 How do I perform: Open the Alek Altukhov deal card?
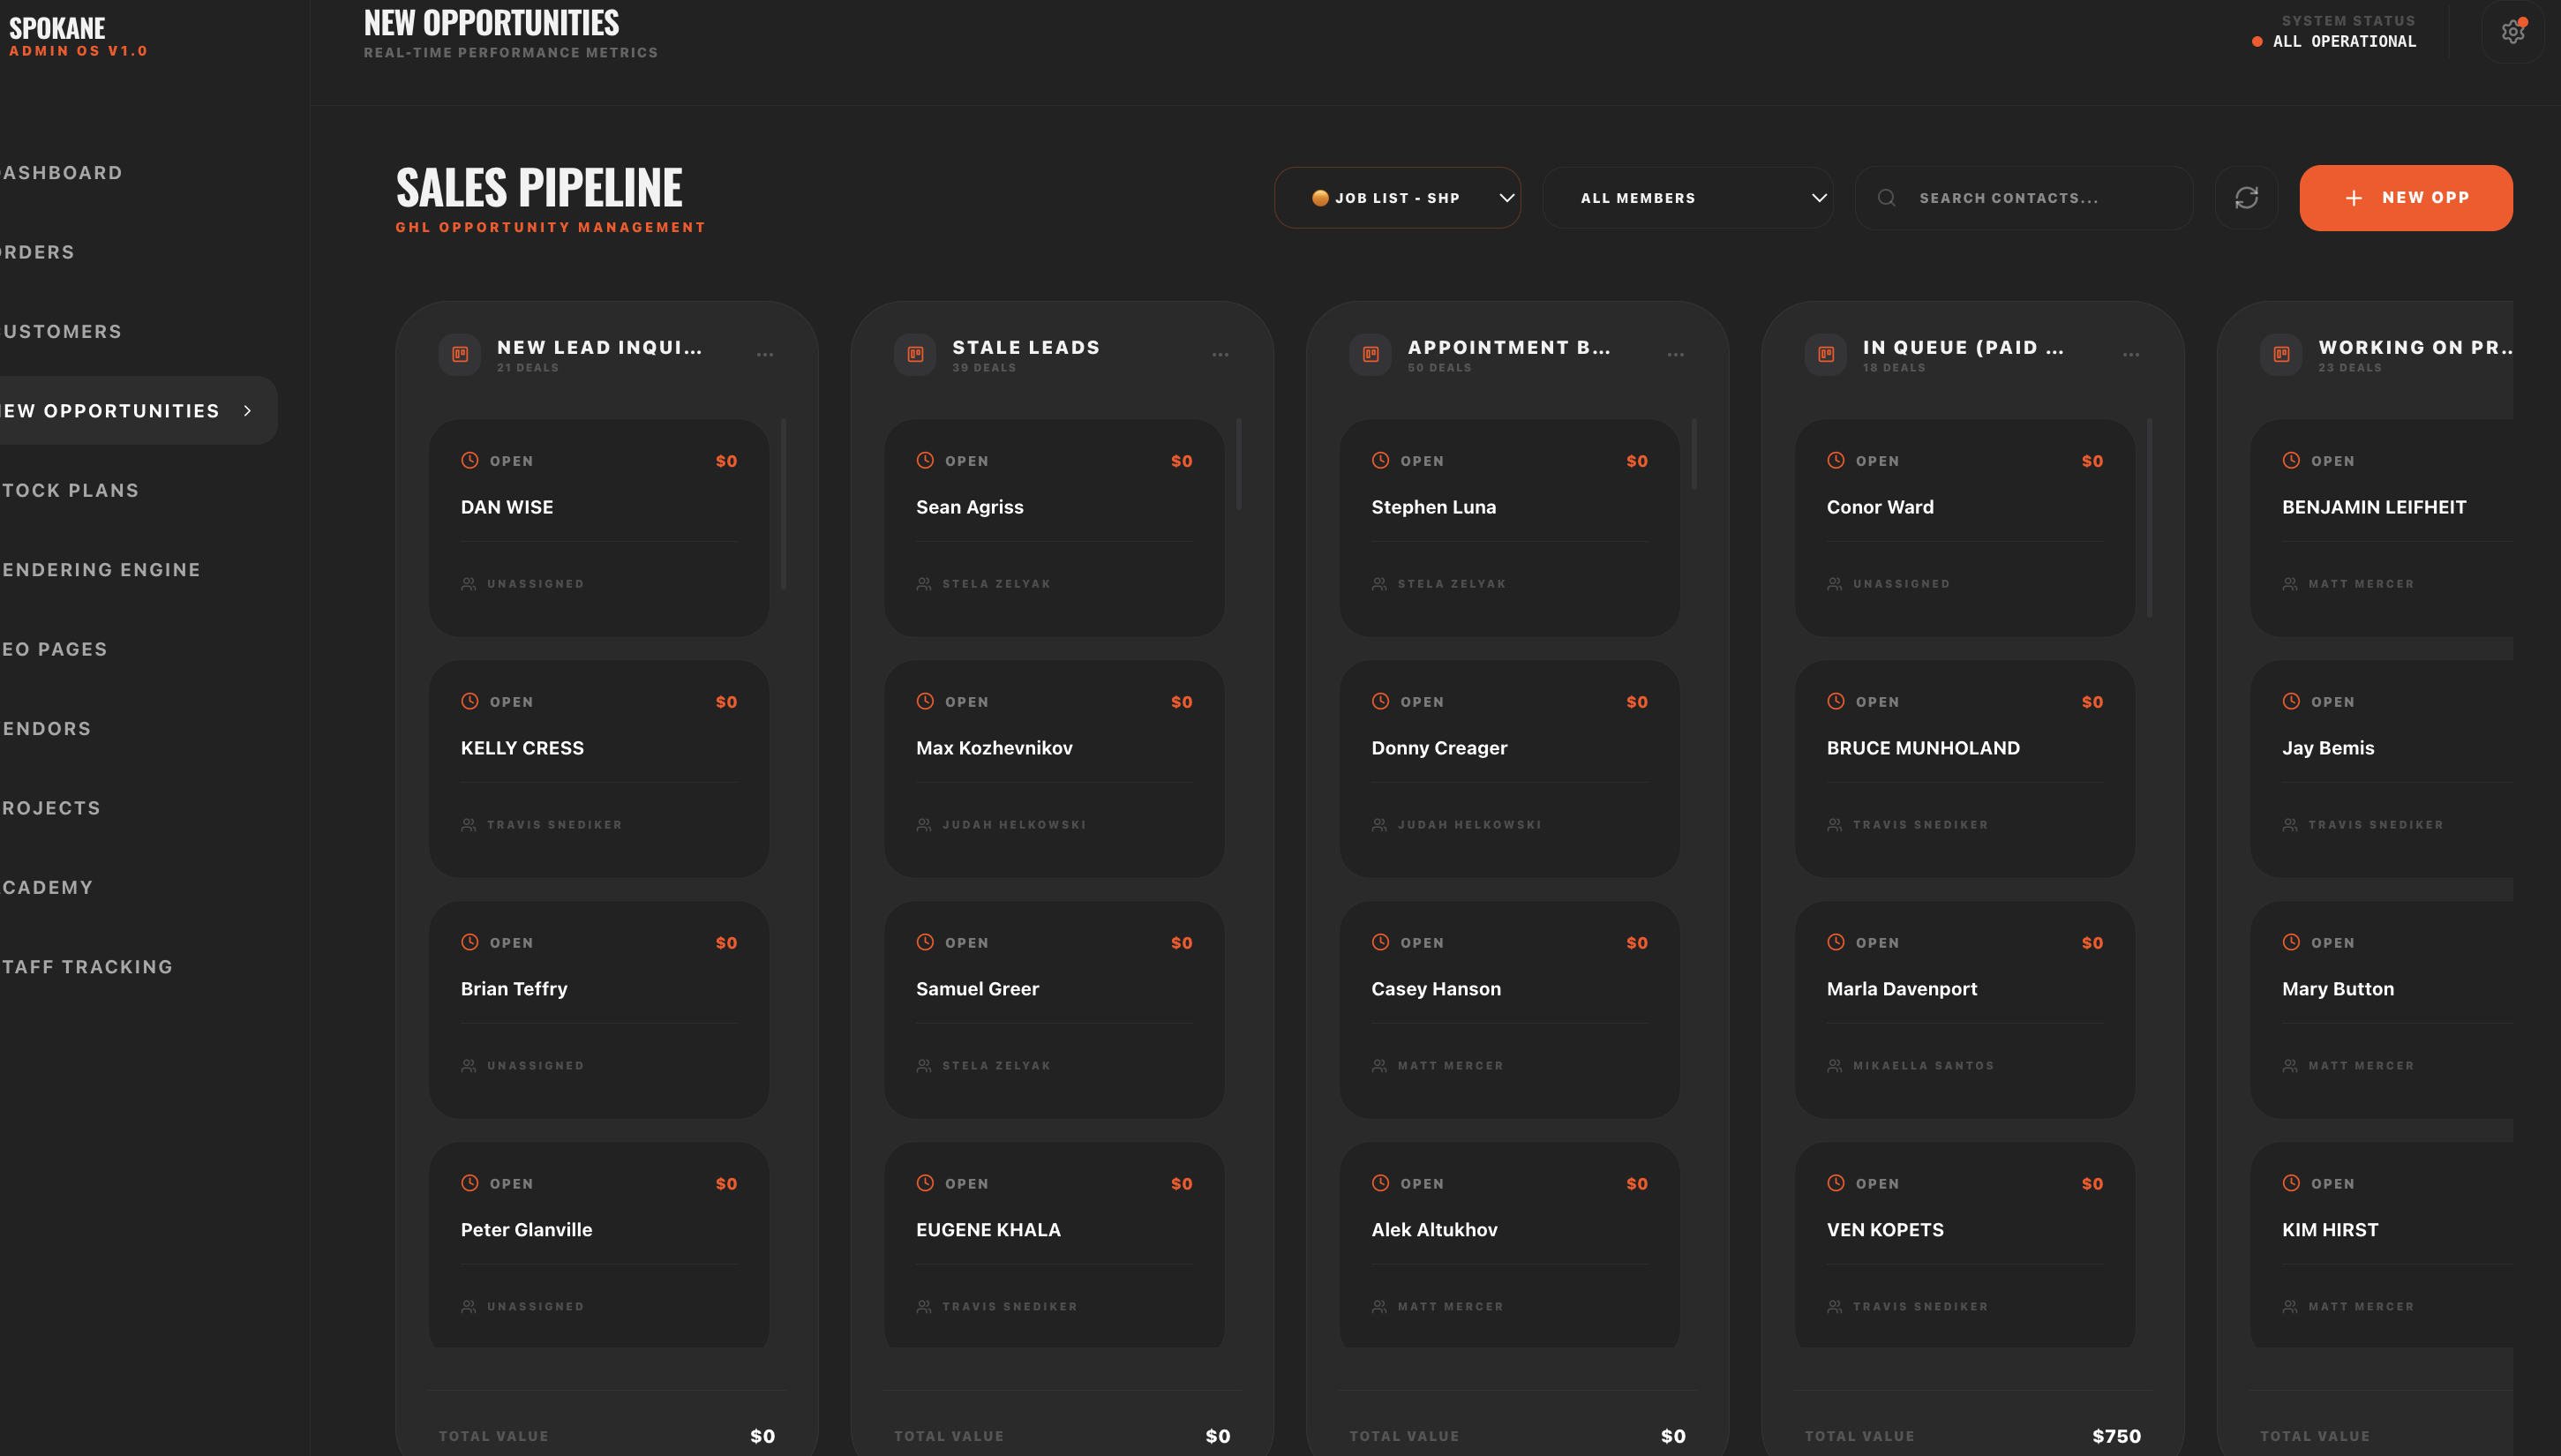tap(1509, 1245)
